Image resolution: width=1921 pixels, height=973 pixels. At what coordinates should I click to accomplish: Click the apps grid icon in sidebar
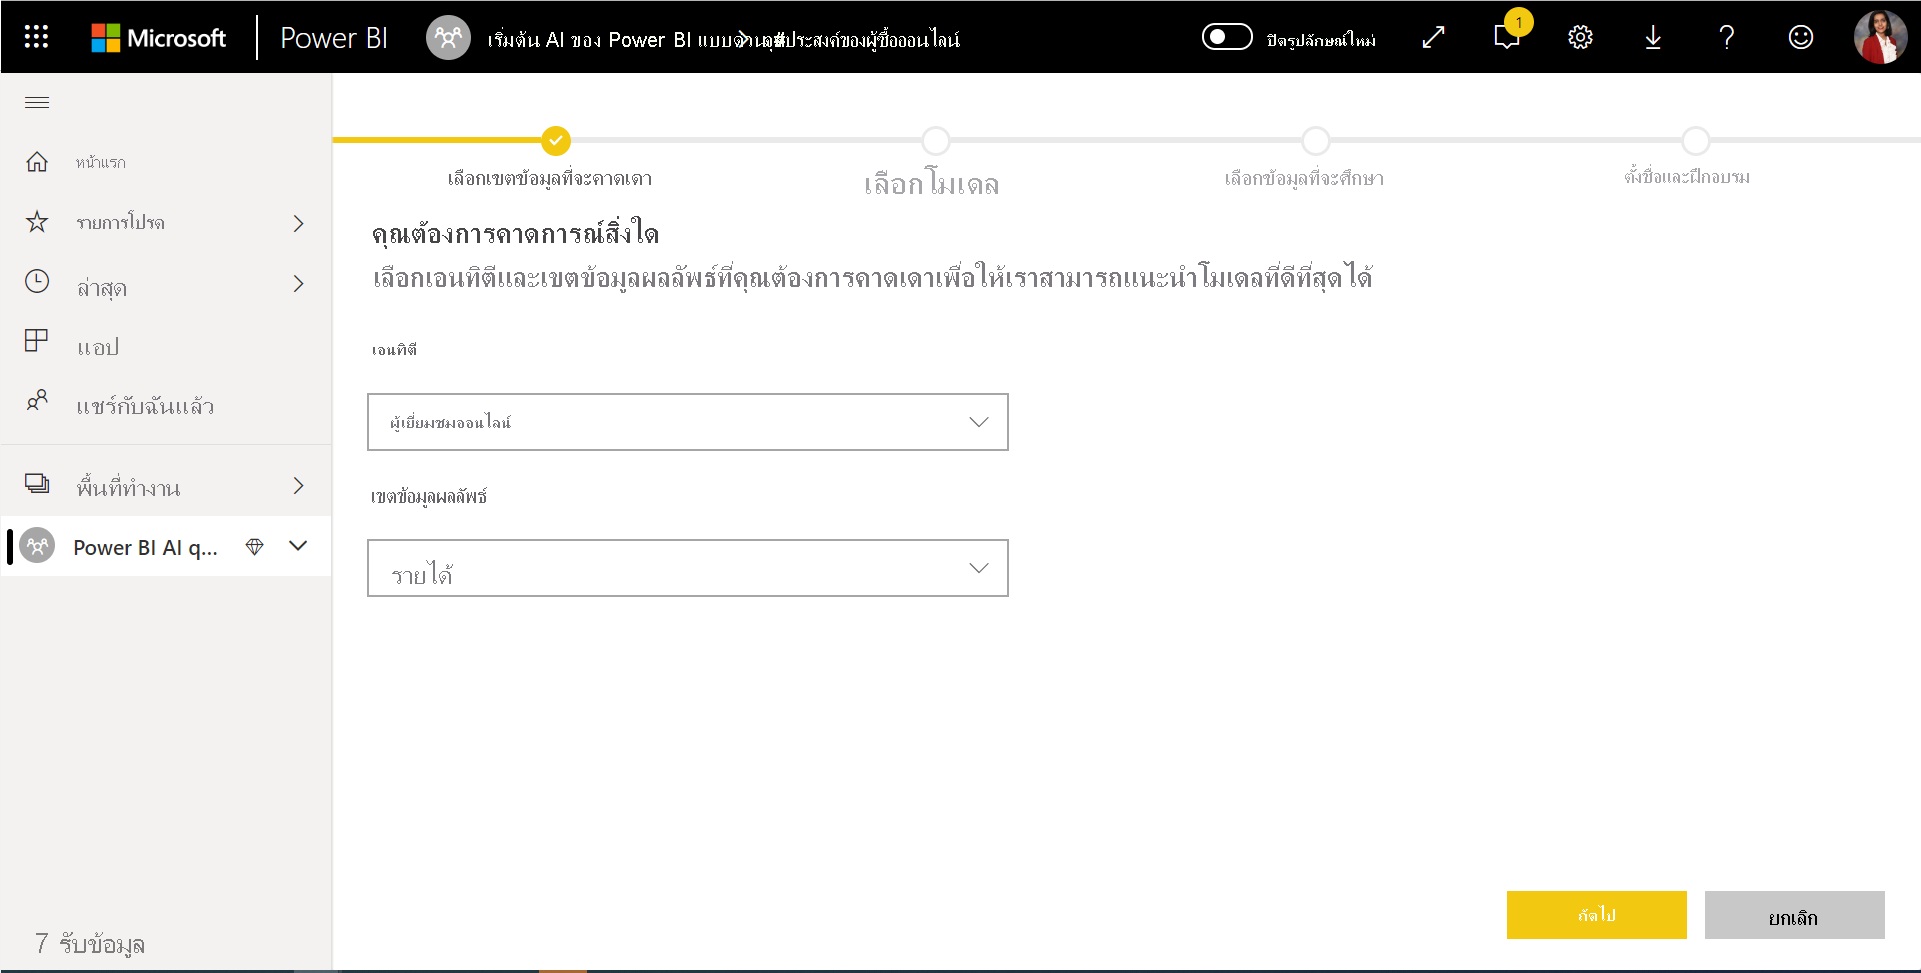pyautogui.click(x=37, y=341)
